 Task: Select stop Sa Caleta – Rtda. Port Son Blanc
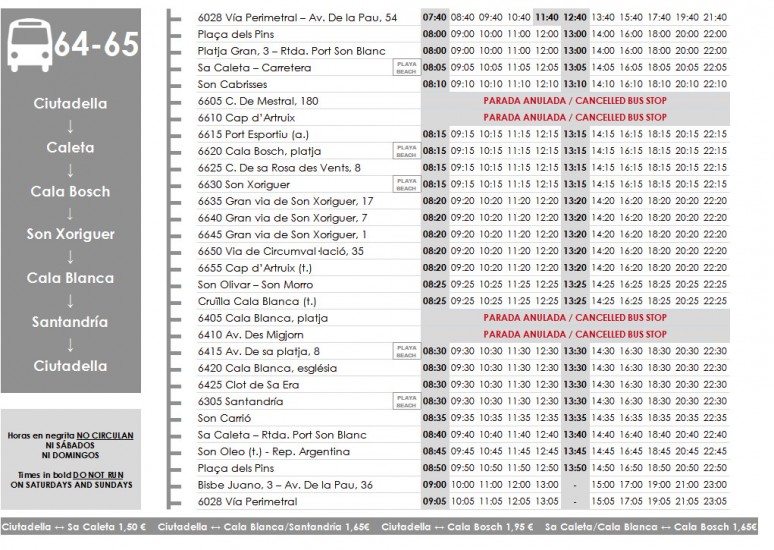[x=282, y=435]
